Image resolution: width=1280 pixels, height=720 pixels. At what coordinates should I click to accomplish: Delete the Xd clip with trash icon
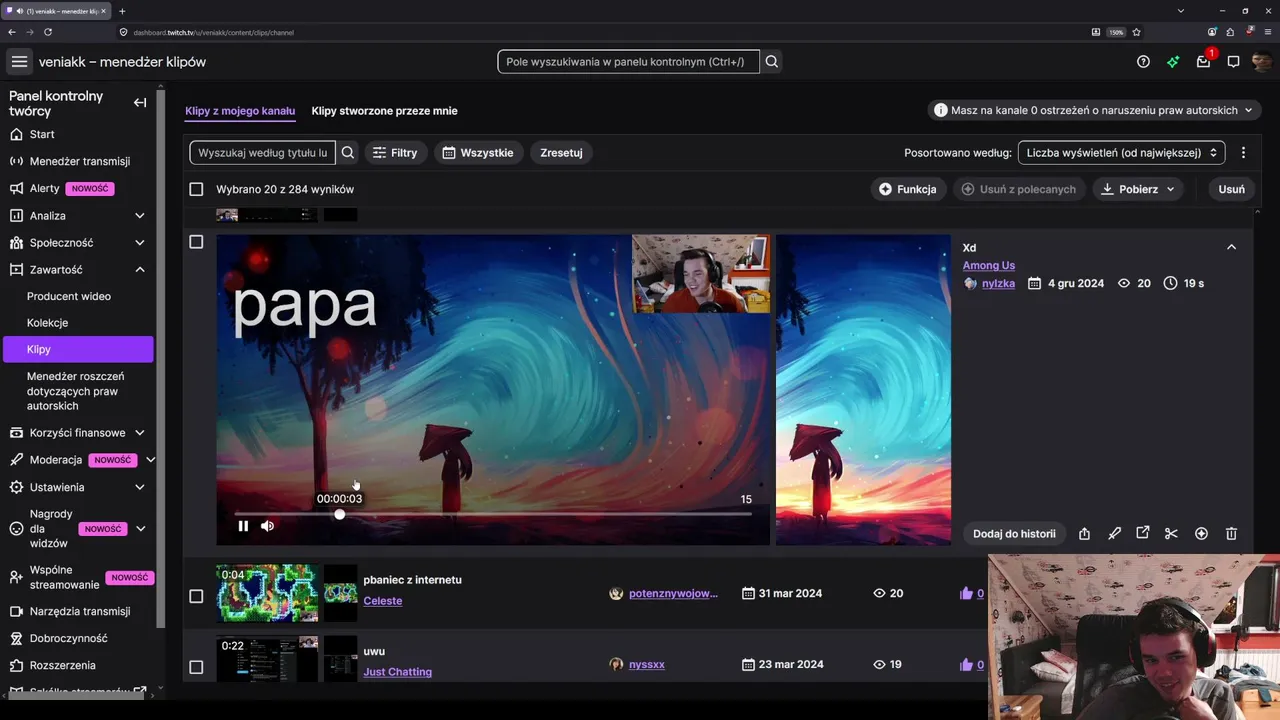[x=1231, y=534]
